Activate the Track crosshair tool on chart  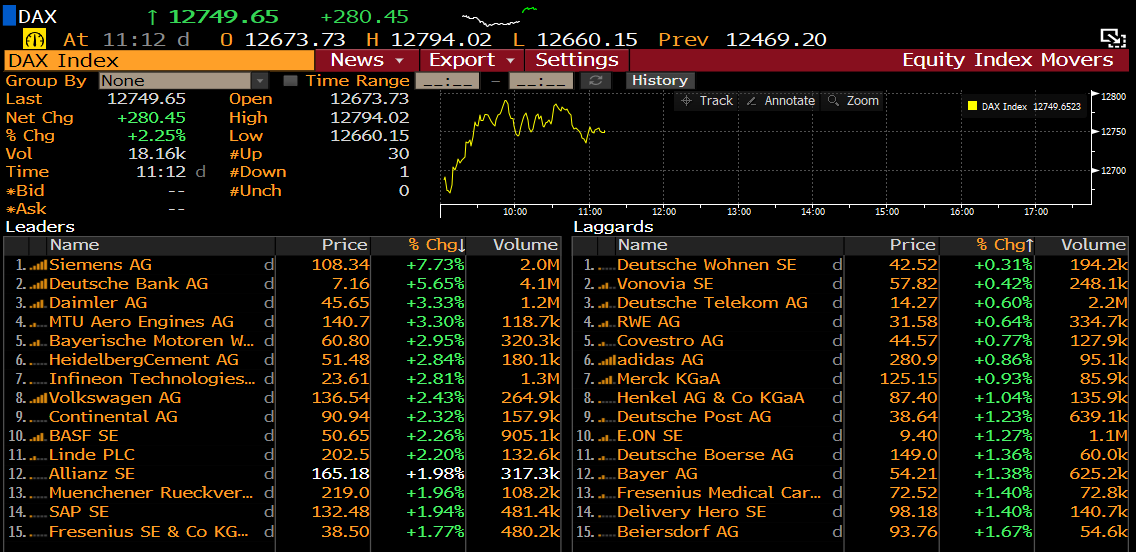click(707, 101)
